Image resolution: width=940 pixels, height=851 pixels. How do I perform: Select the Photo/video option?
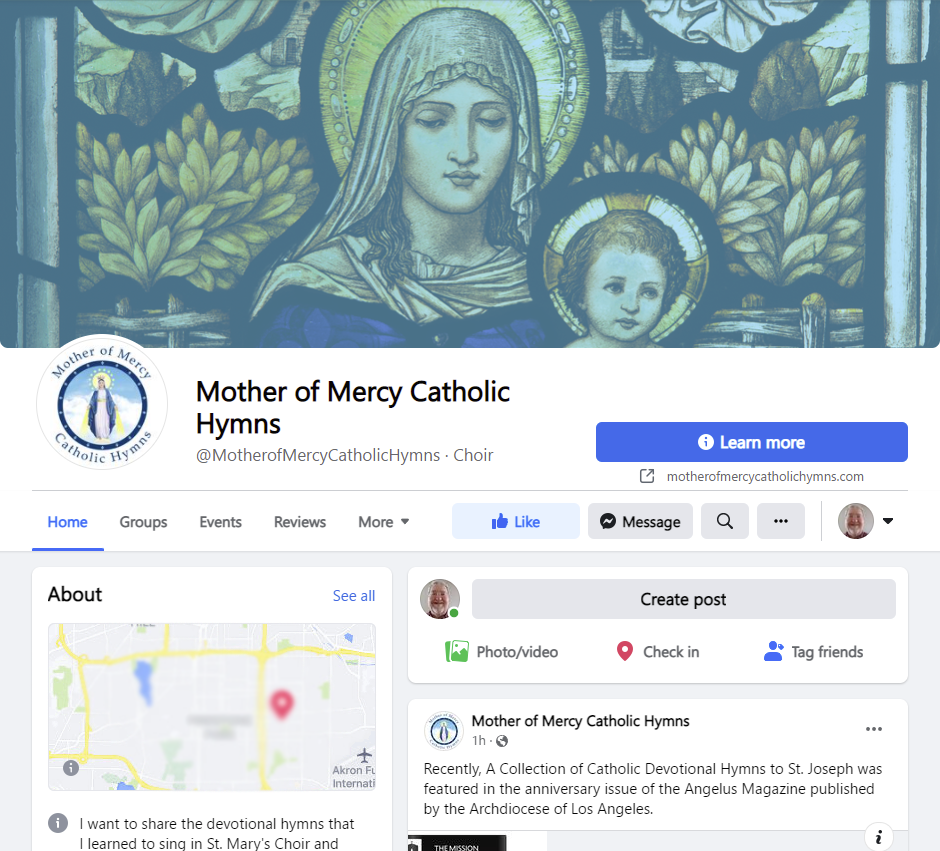[501, 651]
